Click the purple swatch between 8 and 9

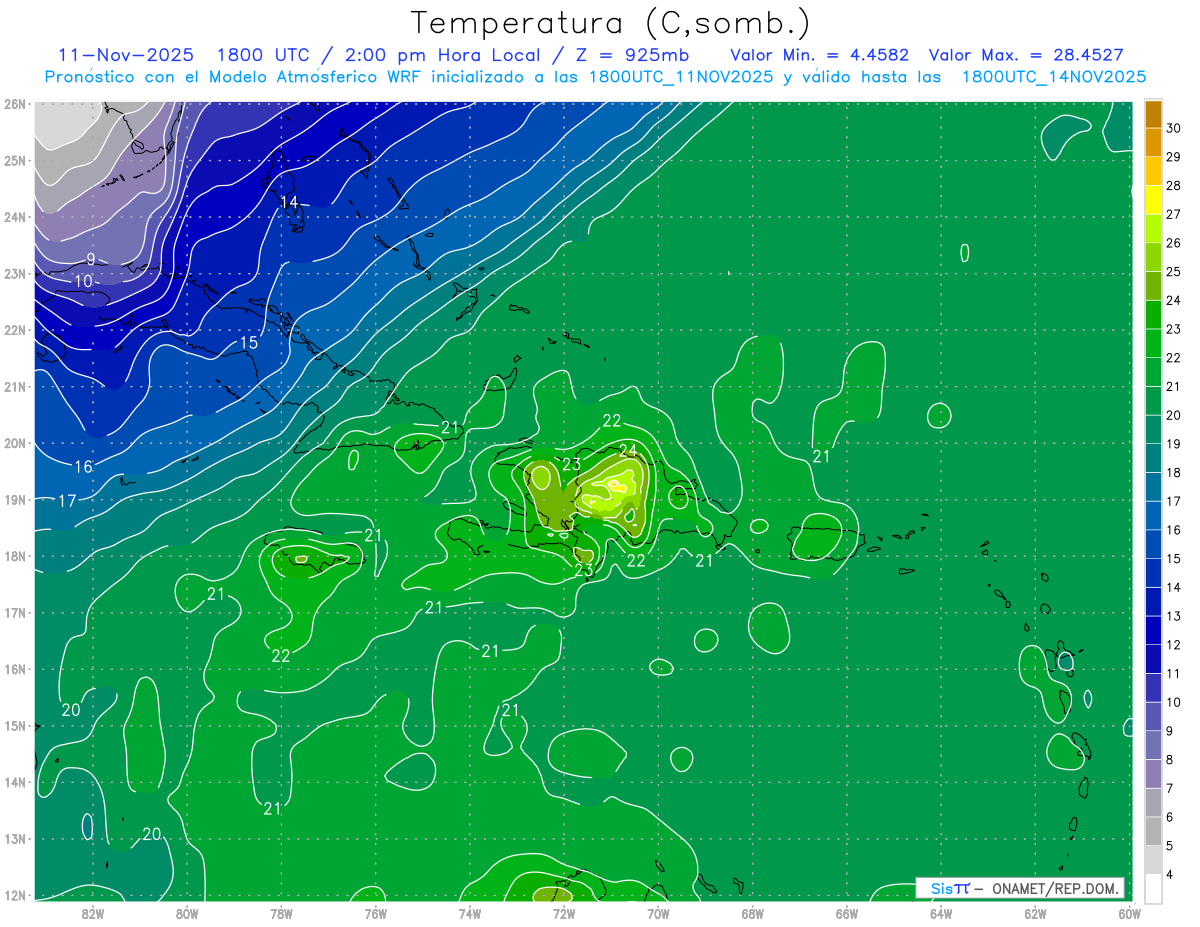click(x=1153, y=745)
